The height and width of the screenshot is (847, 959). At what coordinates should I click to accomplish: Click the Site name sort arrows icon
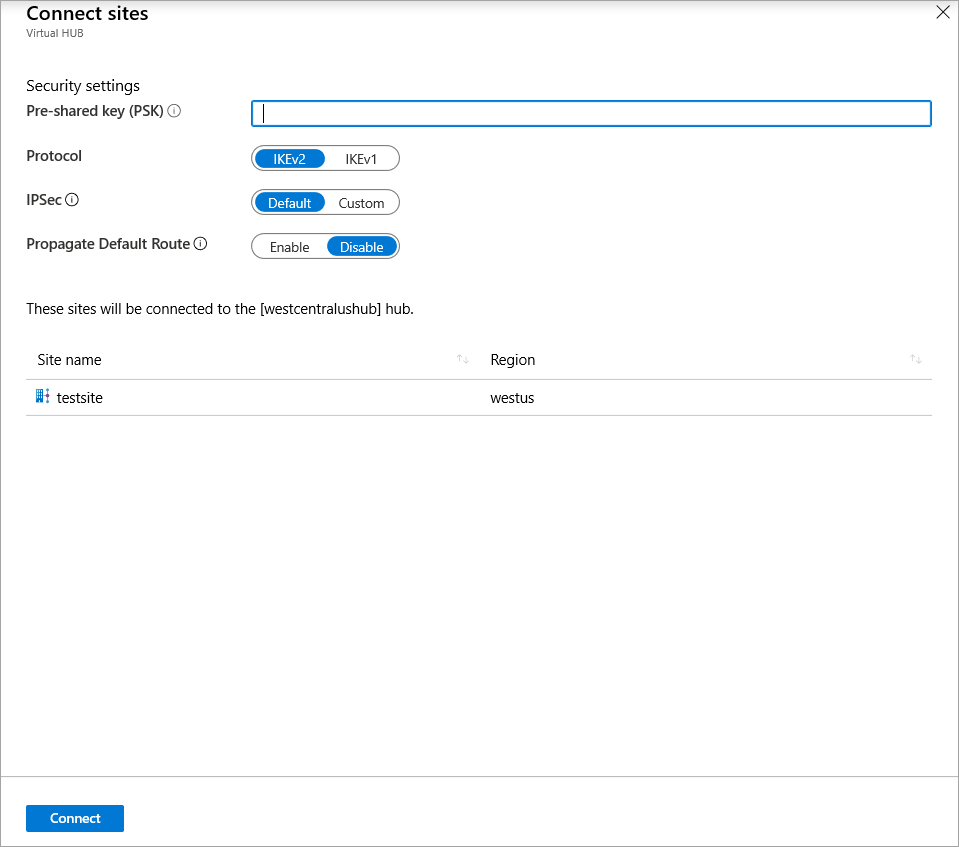pyautogui.click(x=463, y=360)
